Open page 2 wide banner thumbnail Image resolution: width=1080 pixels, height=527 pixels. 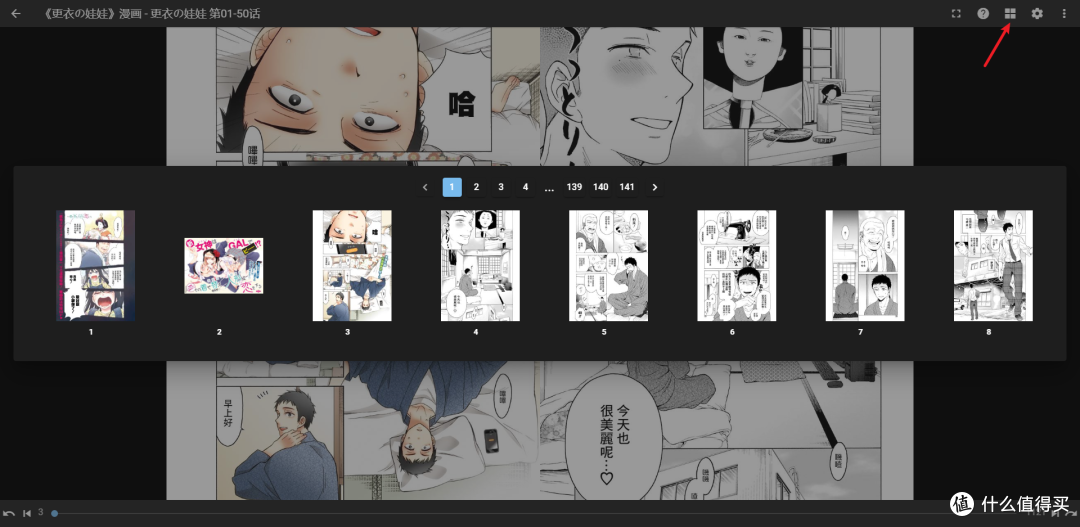tap(223, 266)
